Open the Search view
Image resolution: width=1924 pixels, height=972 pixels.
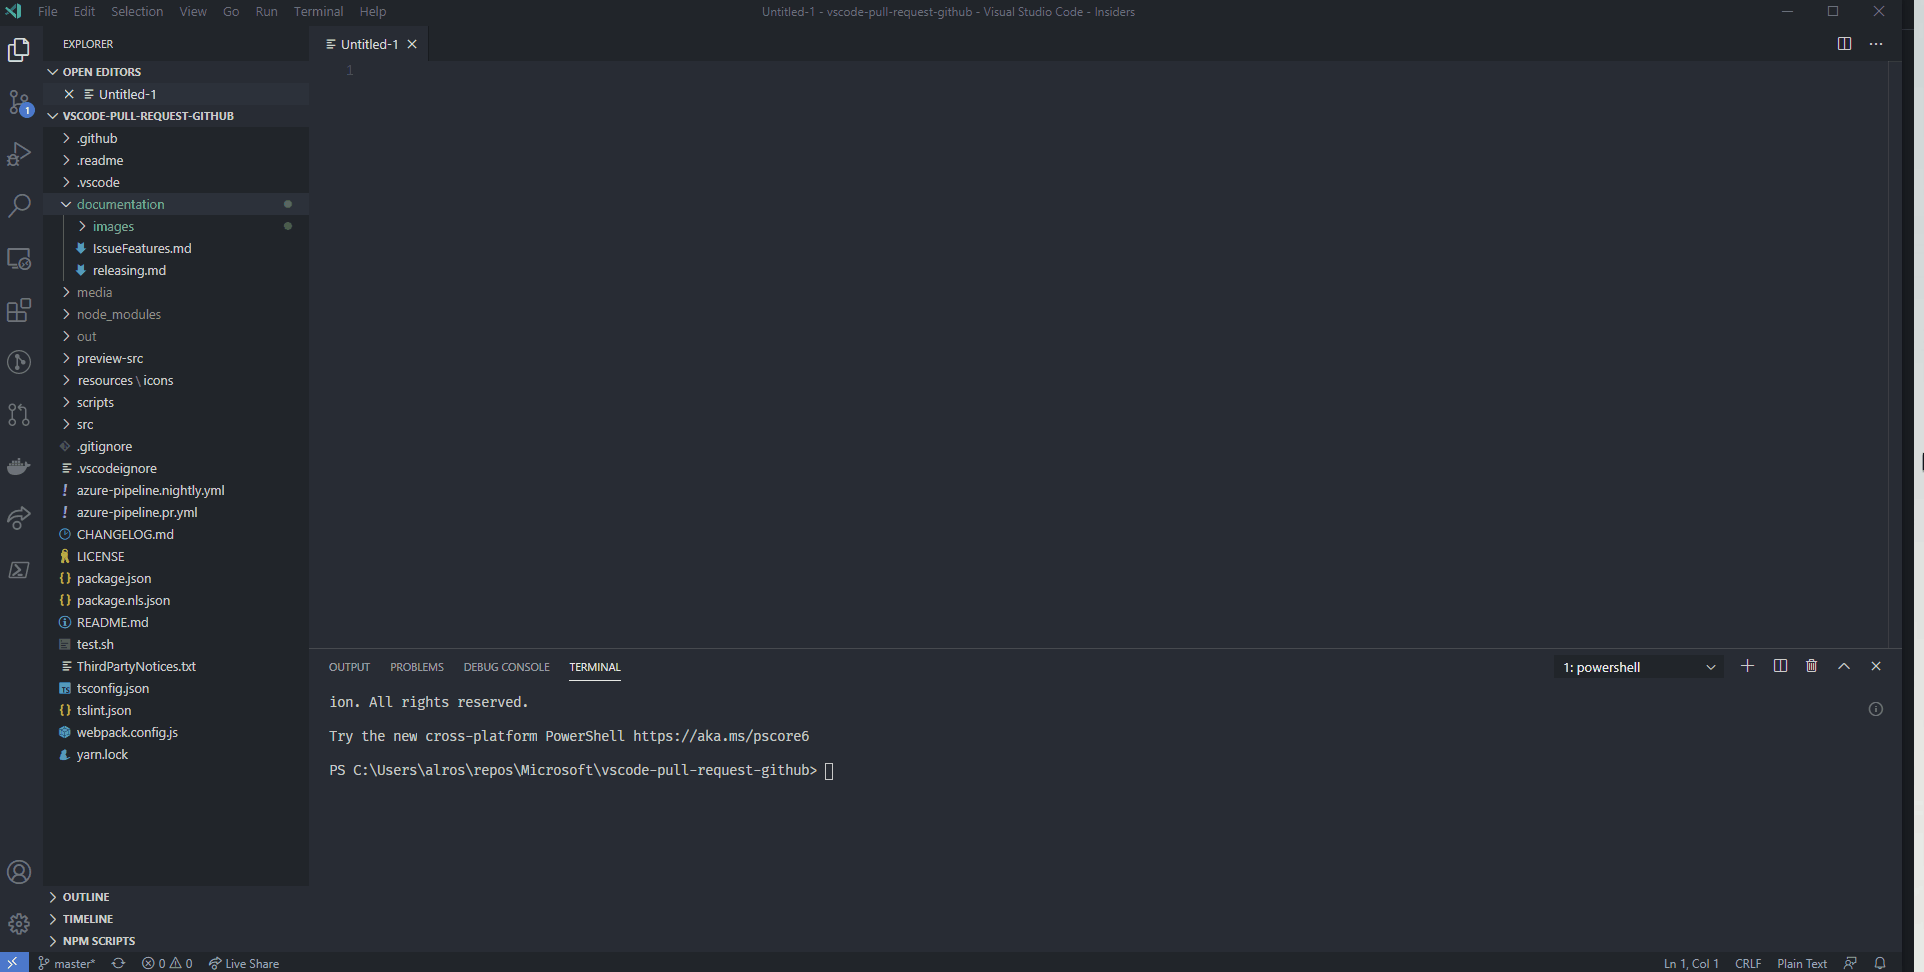[x=19, y=206]
